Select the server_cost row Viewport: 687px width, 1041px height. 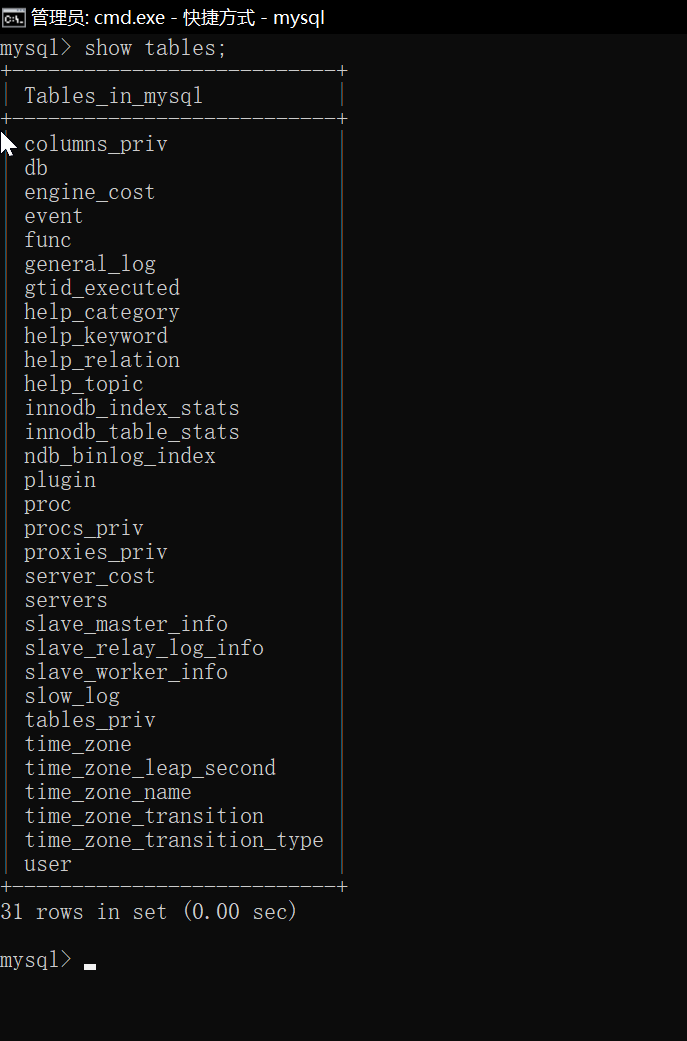coord(90,576)
